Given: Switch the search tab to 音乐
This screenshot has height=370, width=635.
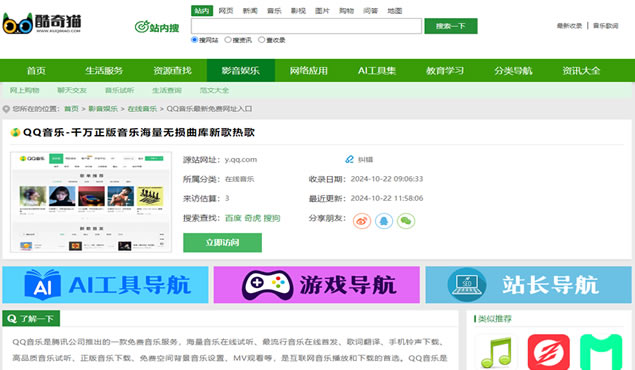Looking at the screenshot, I should tap(274, 11).
